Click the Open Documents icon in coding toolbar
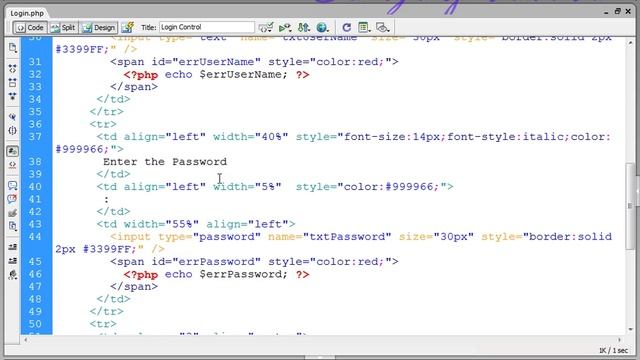The image size is (640, 360). [13, 48]
